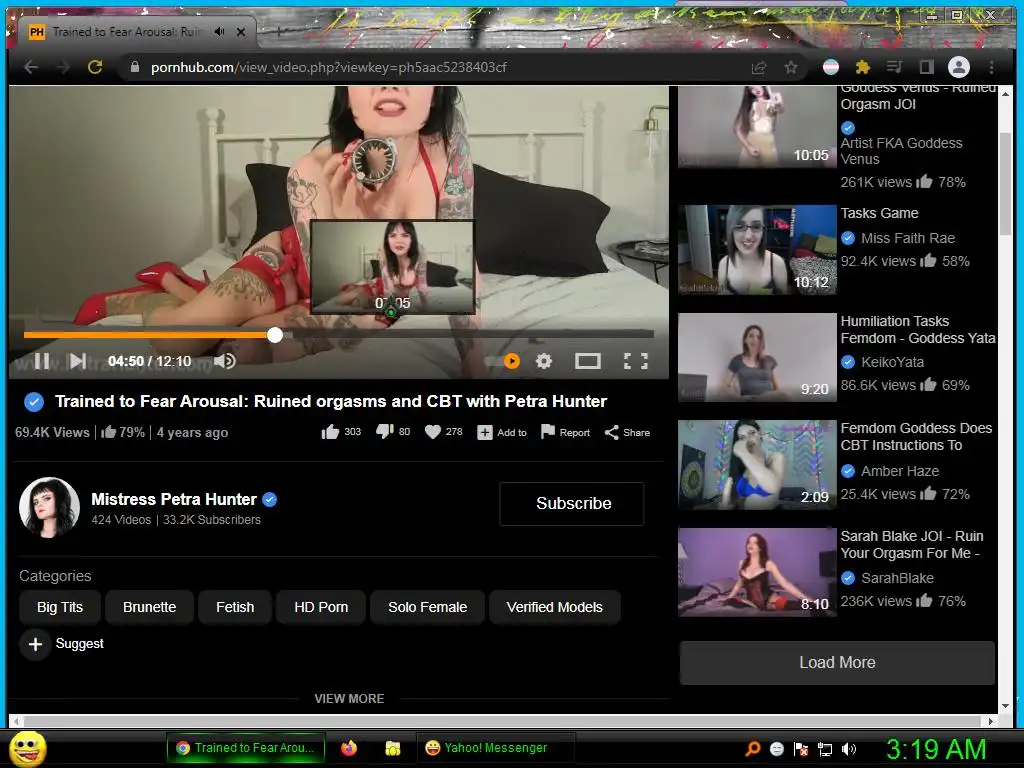1024x768 pixels.
Task: Pause the video playback
Action: click(x=42, y=361)
